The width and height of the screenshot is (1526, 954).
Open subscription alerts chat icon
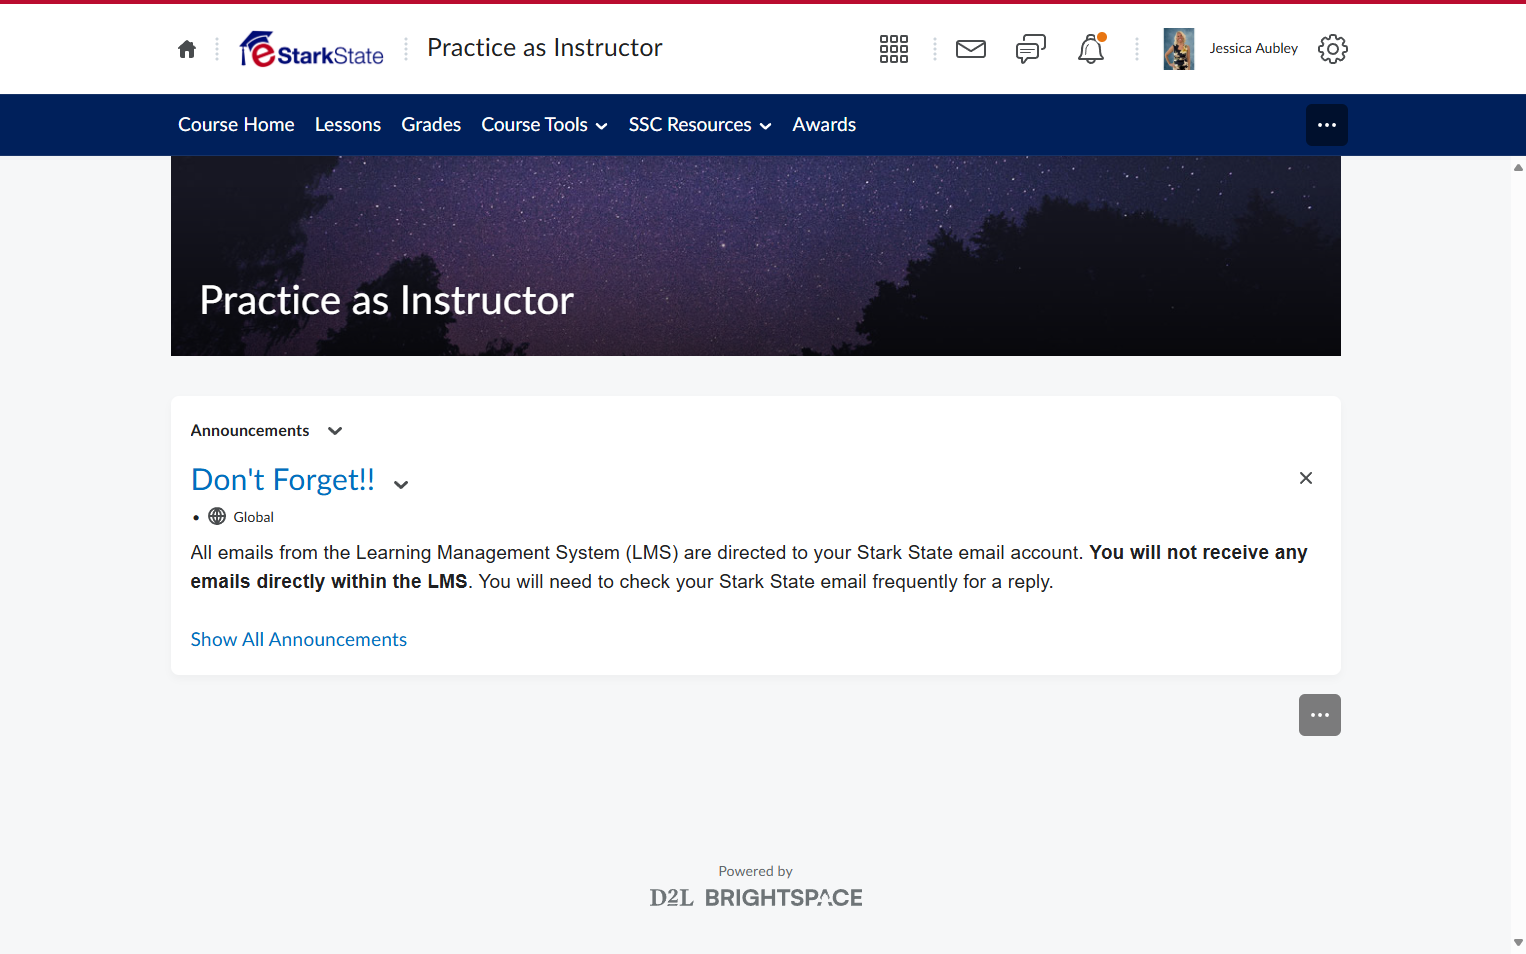[x=1031, y=49]
